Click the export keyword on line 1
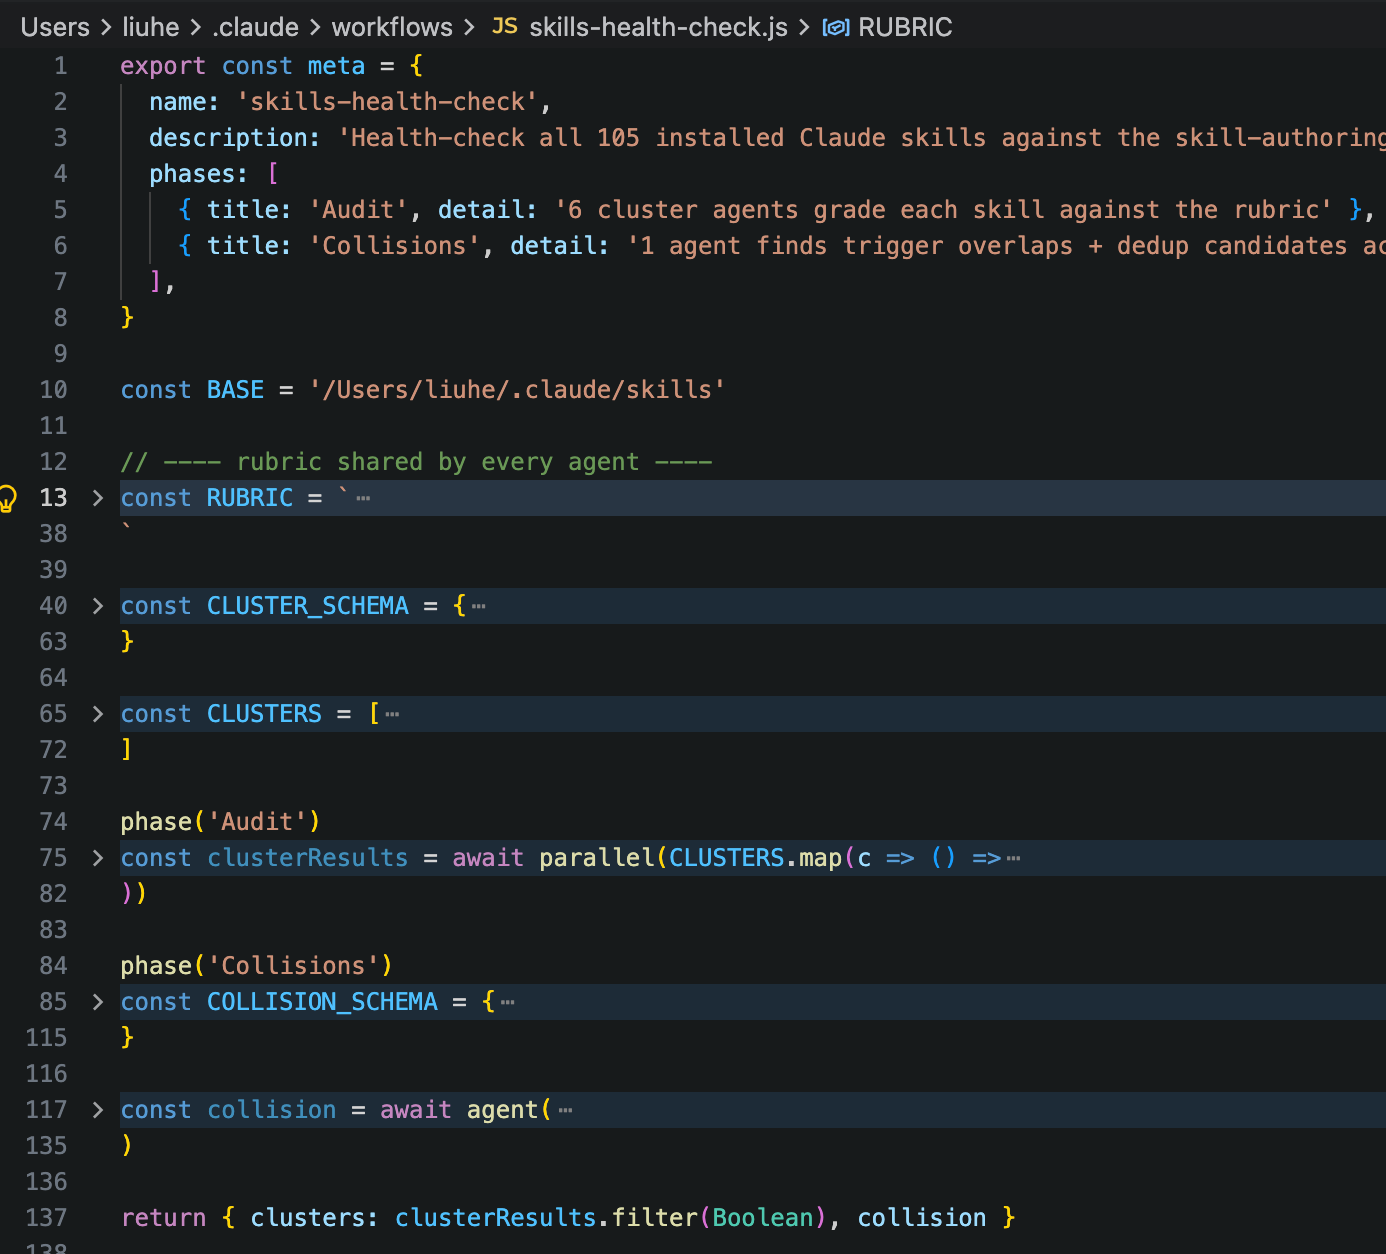 pos(163,66)
